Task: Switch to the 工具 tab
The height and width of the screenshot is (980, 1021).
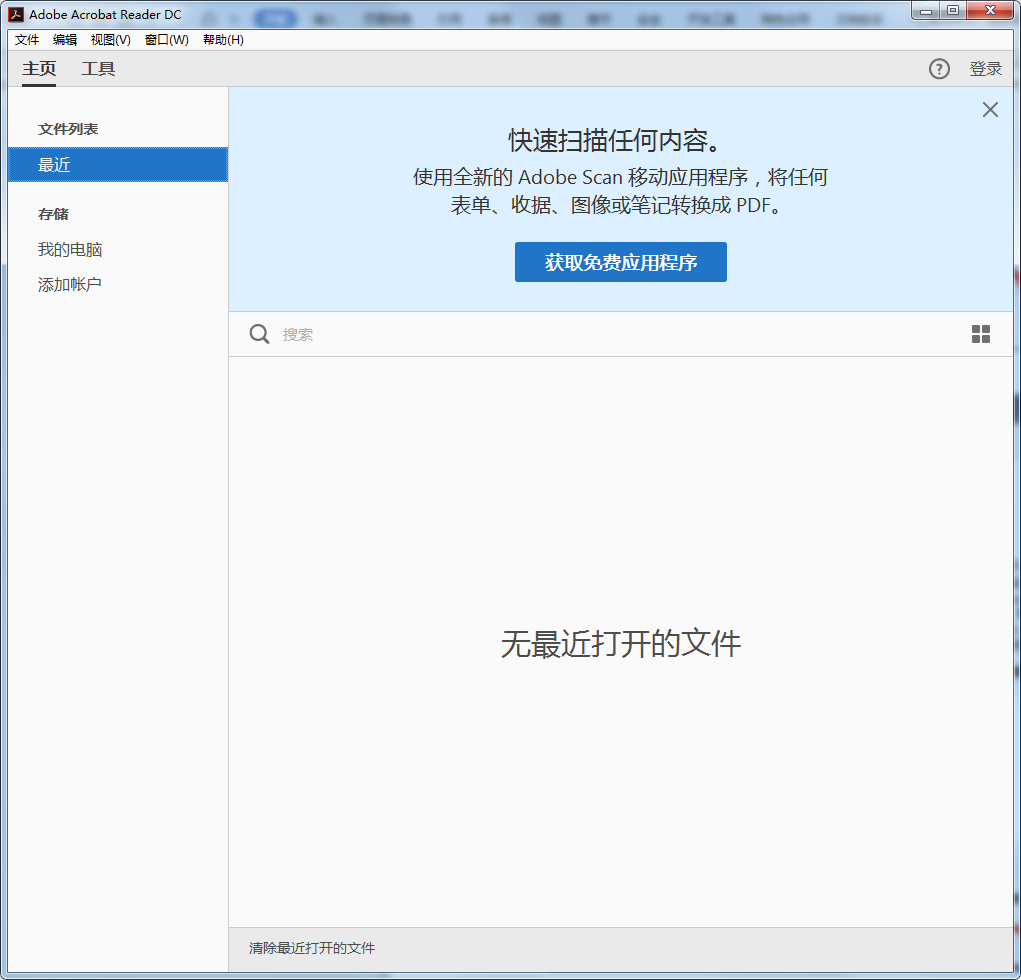Action: click(98, 69)
